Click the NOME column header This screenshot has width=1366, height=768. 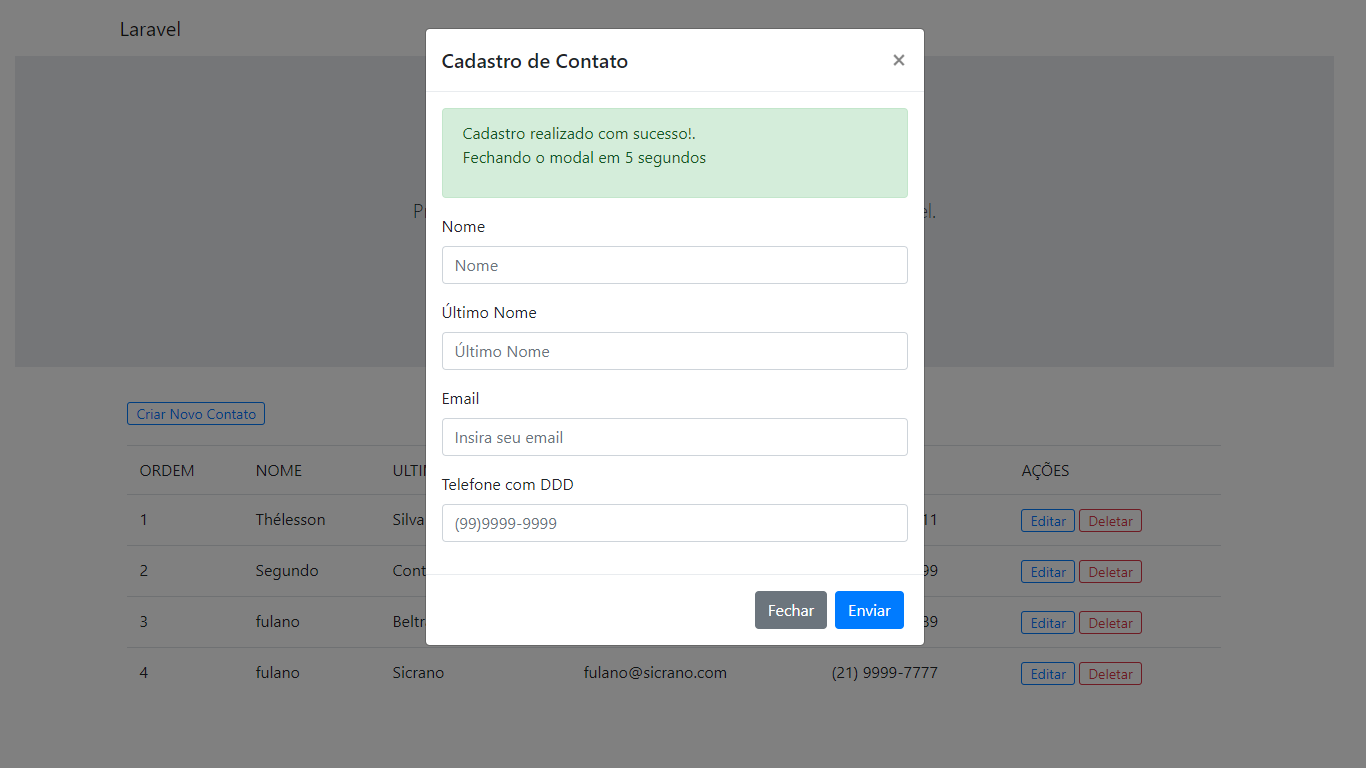[x=279, y=470]
